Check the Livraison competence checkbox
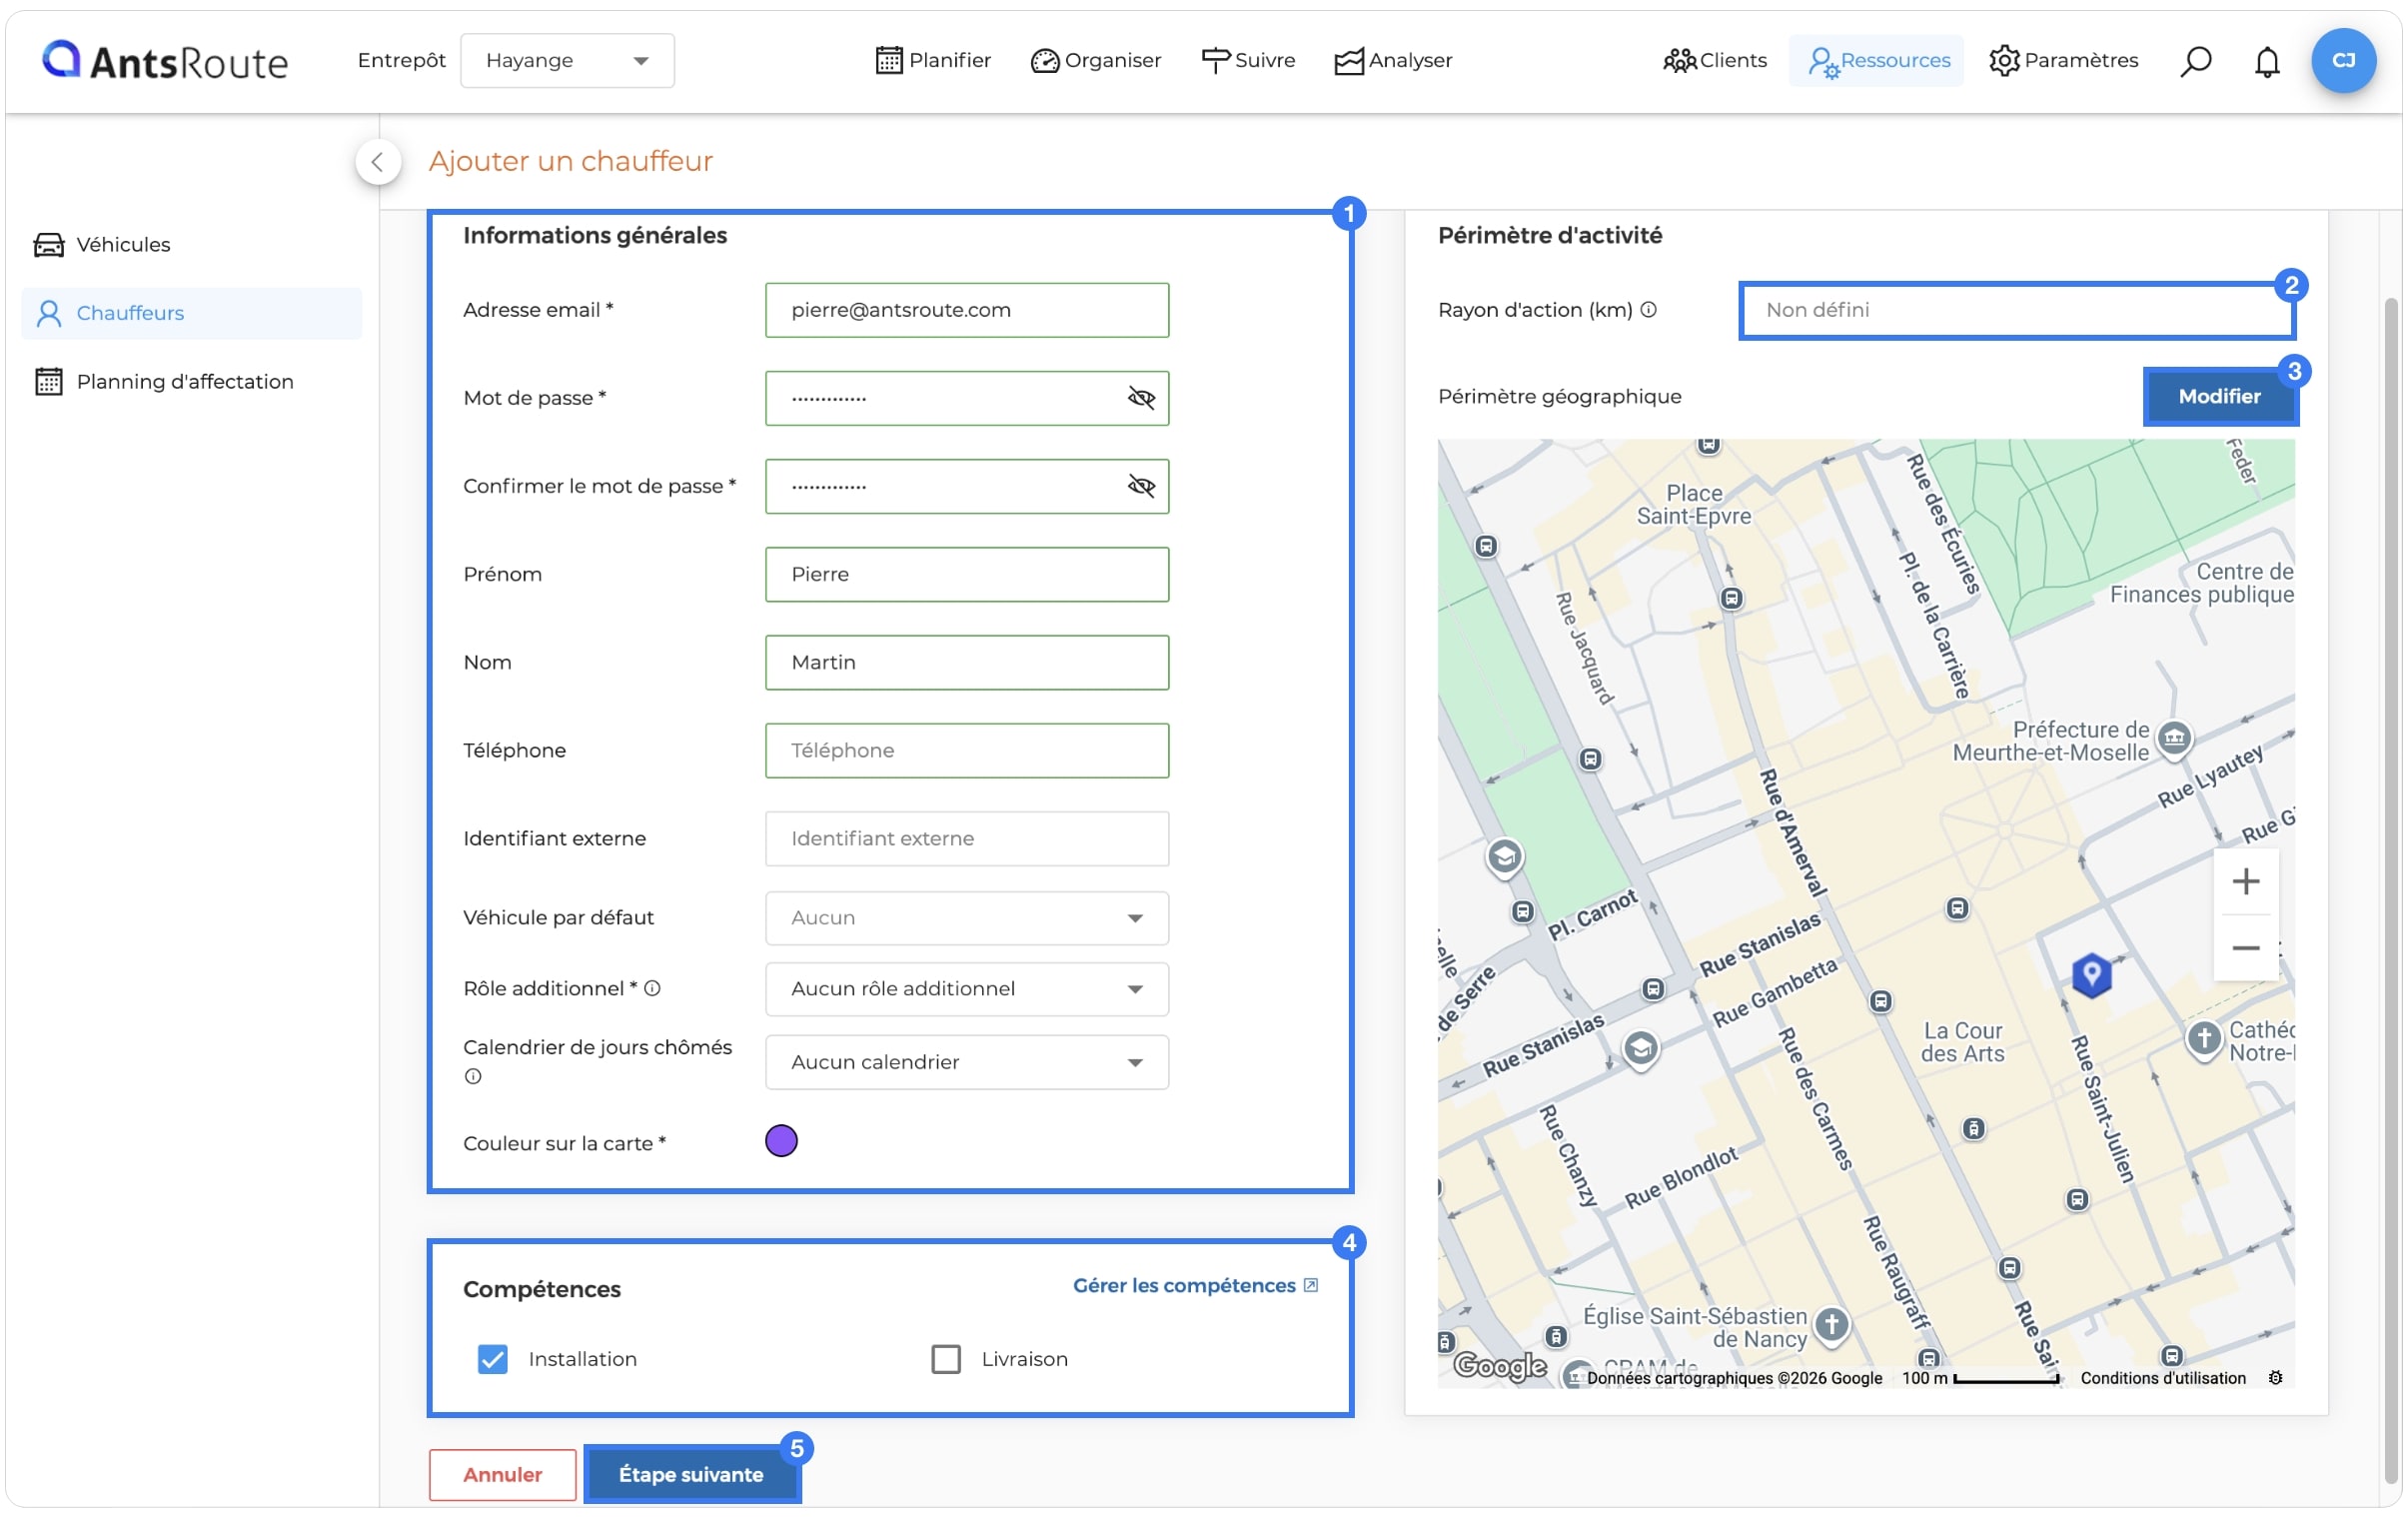Screen dimensions: 2408x1517 (x=945, y=1359)
